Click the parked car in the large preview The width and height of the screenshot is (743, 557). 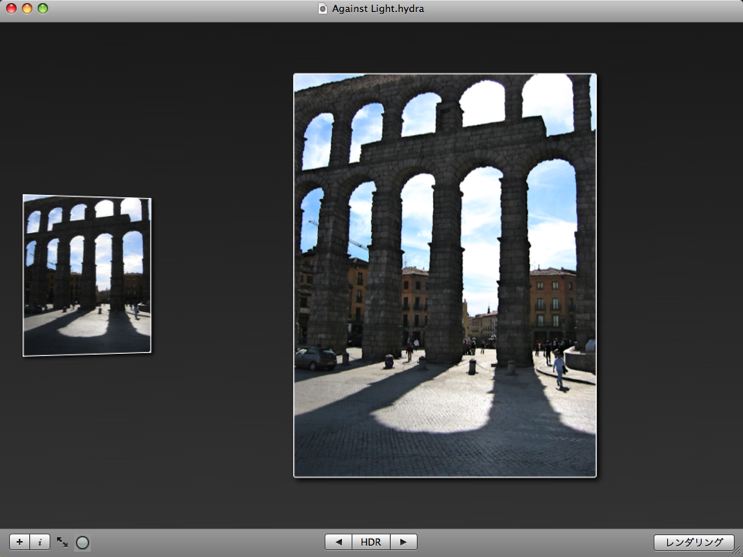315,358
